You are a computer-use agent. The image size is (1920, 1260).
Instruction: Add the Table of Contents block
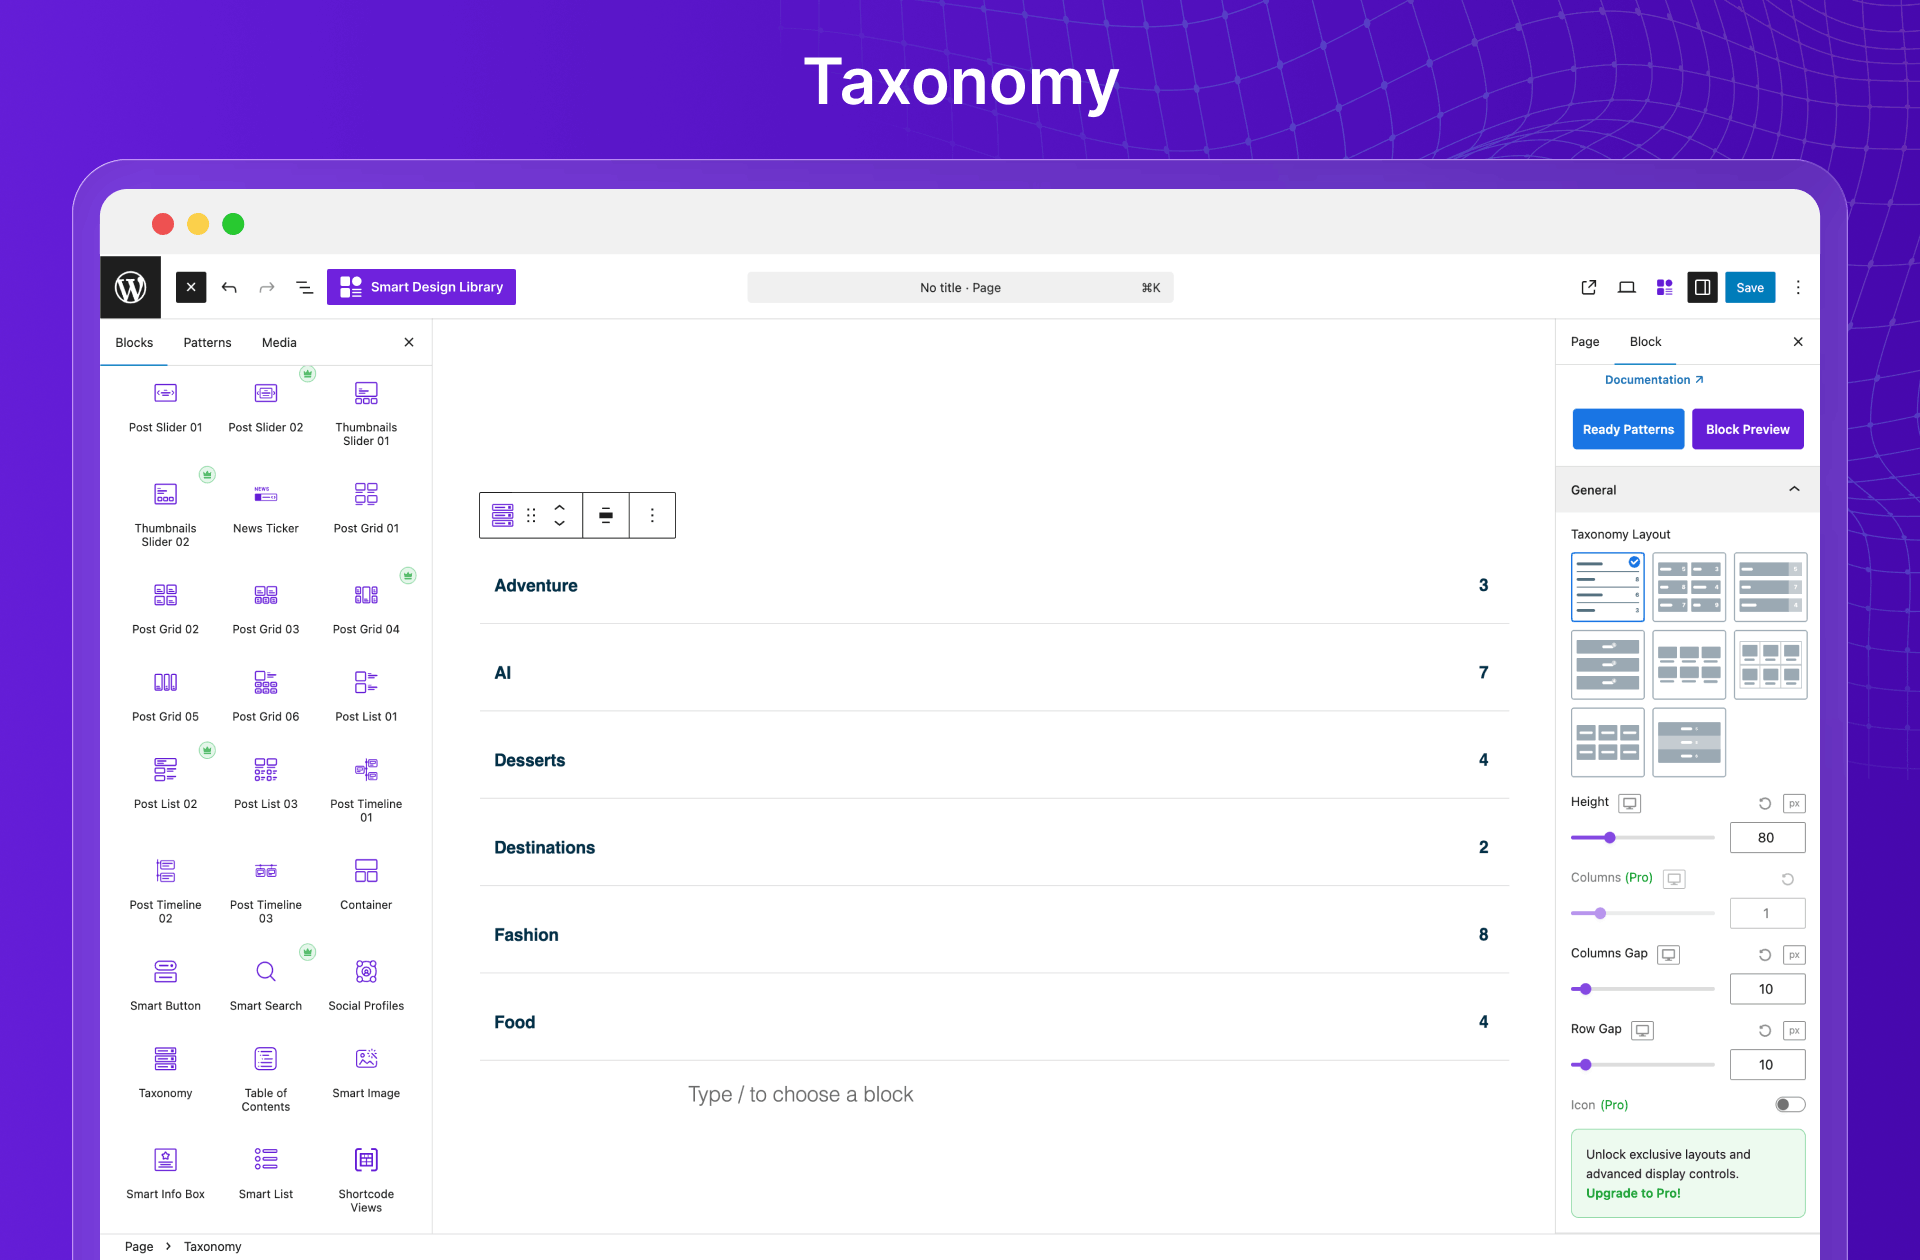pyautogui.click(x=265, y=1077)
